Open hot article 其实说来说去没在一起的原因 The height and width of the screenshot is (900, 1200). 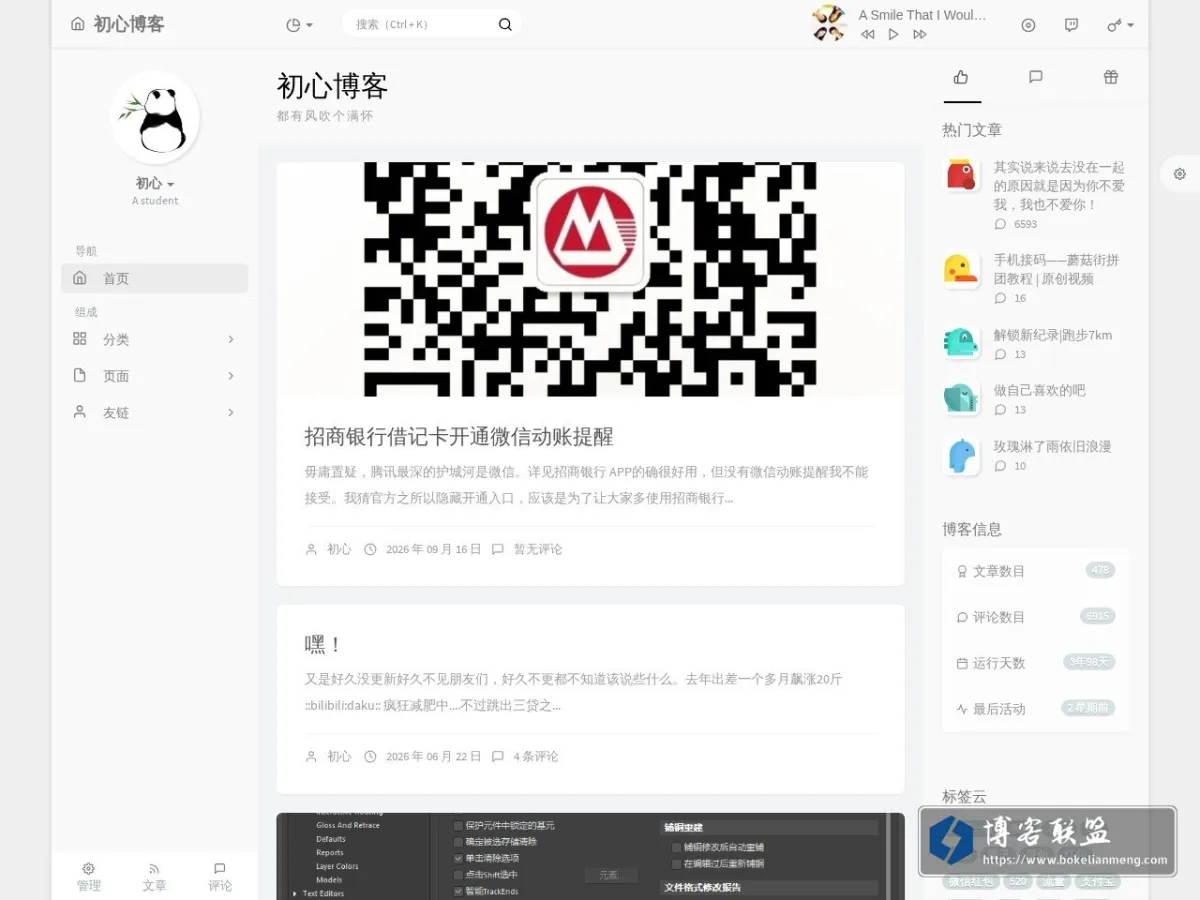1060,186
